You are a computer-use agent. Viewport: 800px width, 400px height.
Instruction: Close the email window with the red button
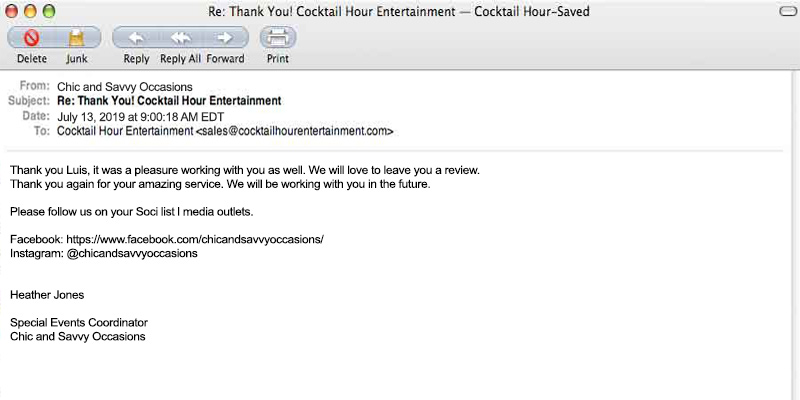pos(13,11)
